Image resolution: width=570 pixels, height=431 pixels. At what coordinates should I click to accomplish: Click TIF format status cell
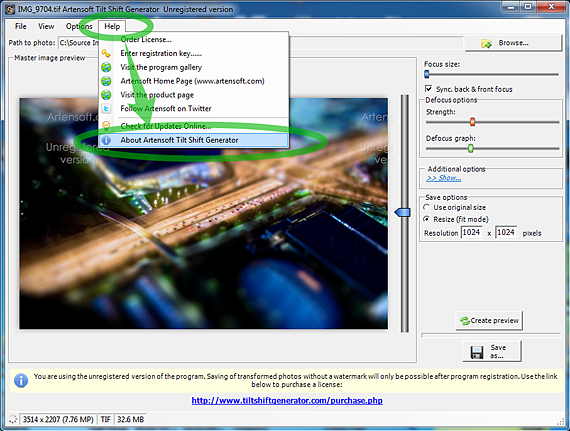[x=105, y=419]
